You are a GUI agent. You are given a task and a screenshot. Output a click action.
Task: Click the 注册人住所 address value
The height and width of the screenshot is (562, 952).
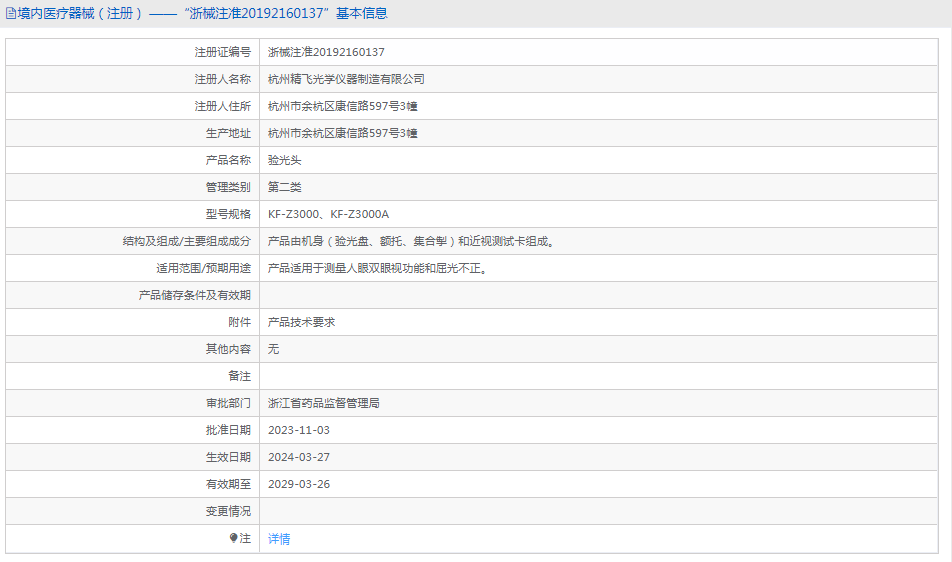point(342,106)
